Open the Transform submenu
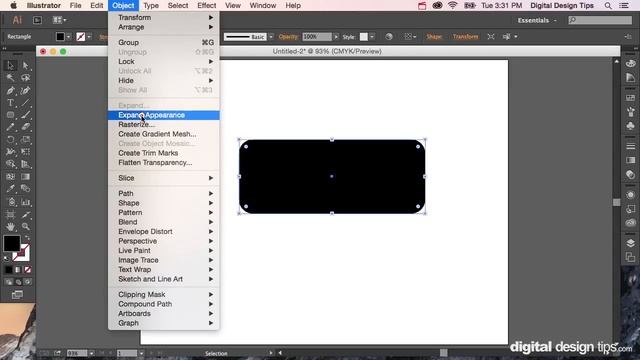This screenshot has height=360, width=640. [x=164, y=18]
